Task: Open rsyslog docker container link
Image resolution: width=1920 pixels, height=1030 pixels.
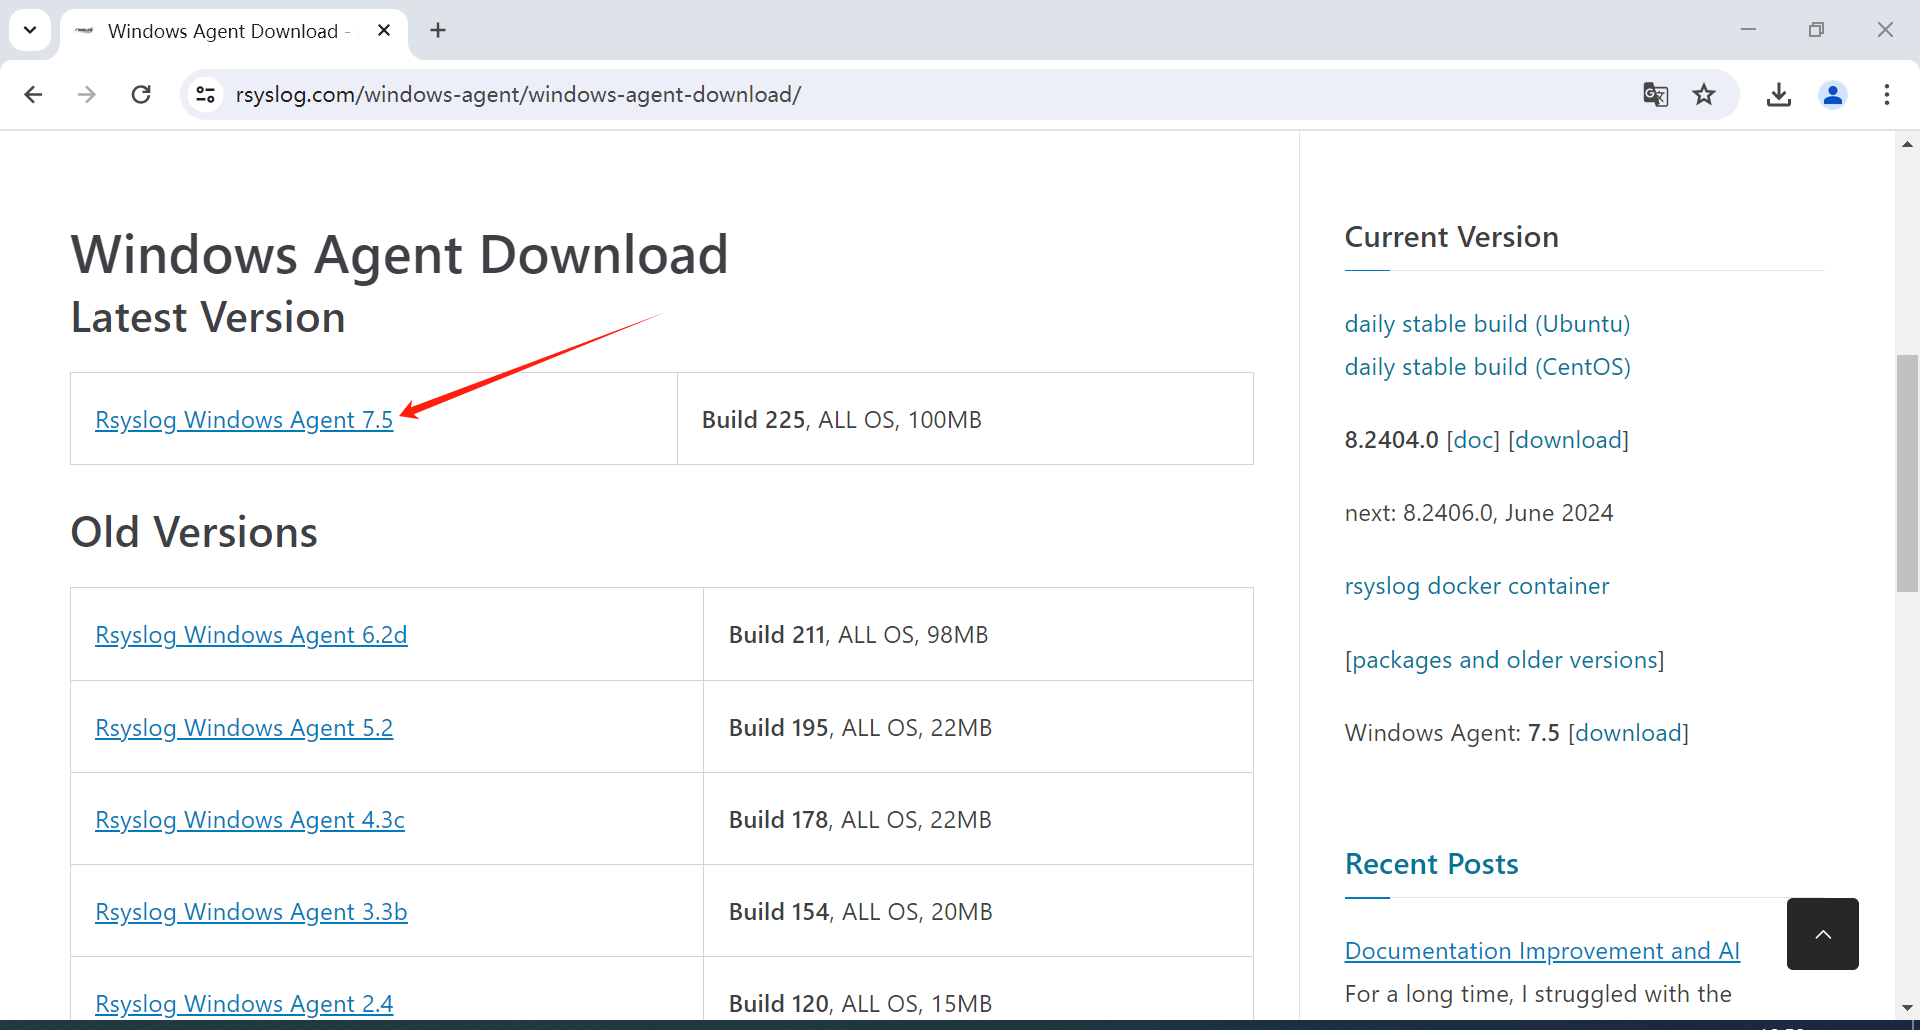Action: coord(1477,586)
